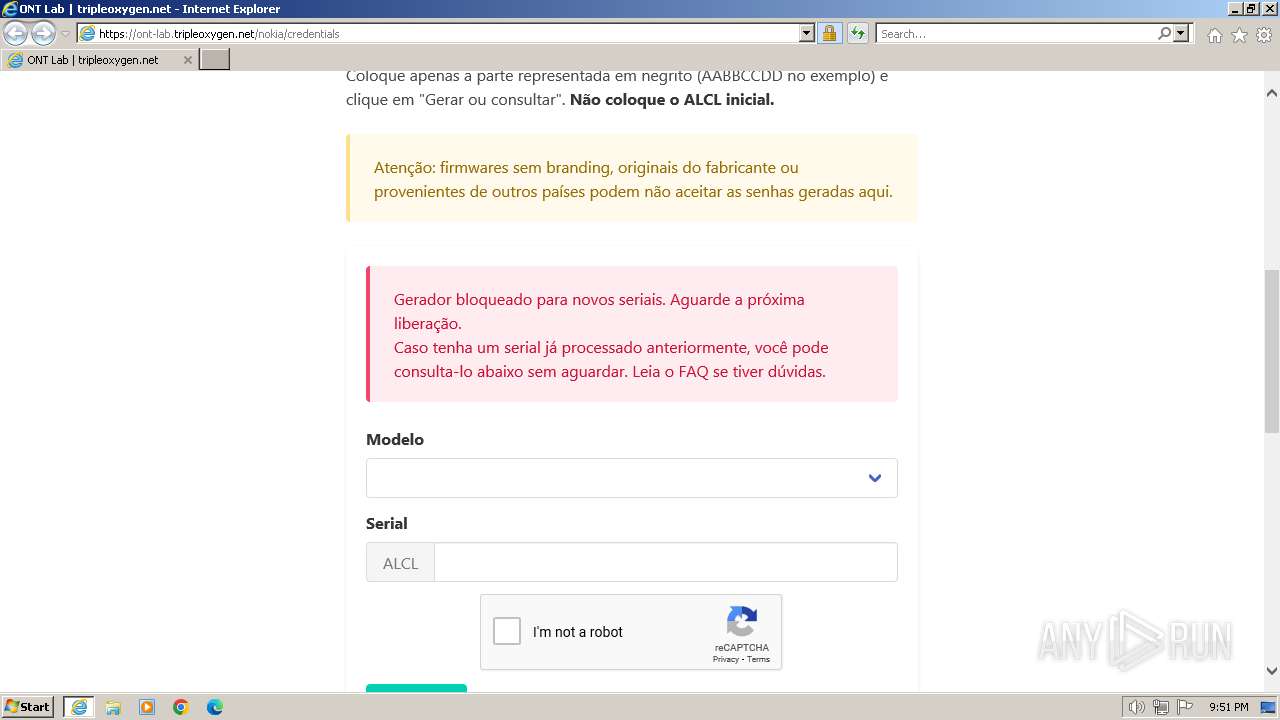Click Internet Explorer taskbar icon
Viewport: 1280px width, 720px height.
click(79, 707)
